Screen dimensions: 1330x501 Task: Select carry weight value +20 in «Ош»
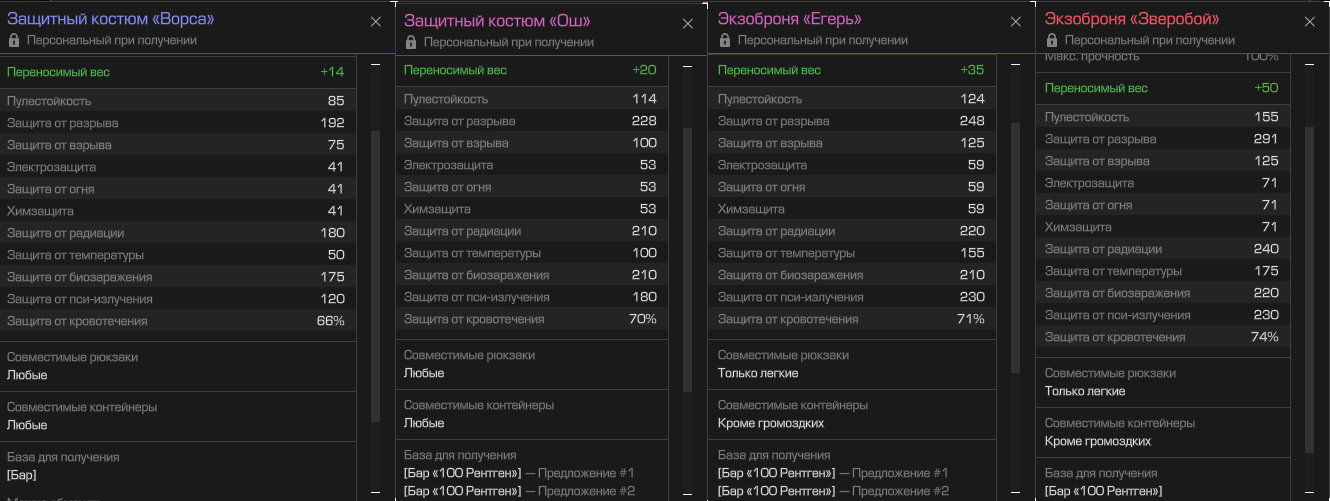click(644, 70)
